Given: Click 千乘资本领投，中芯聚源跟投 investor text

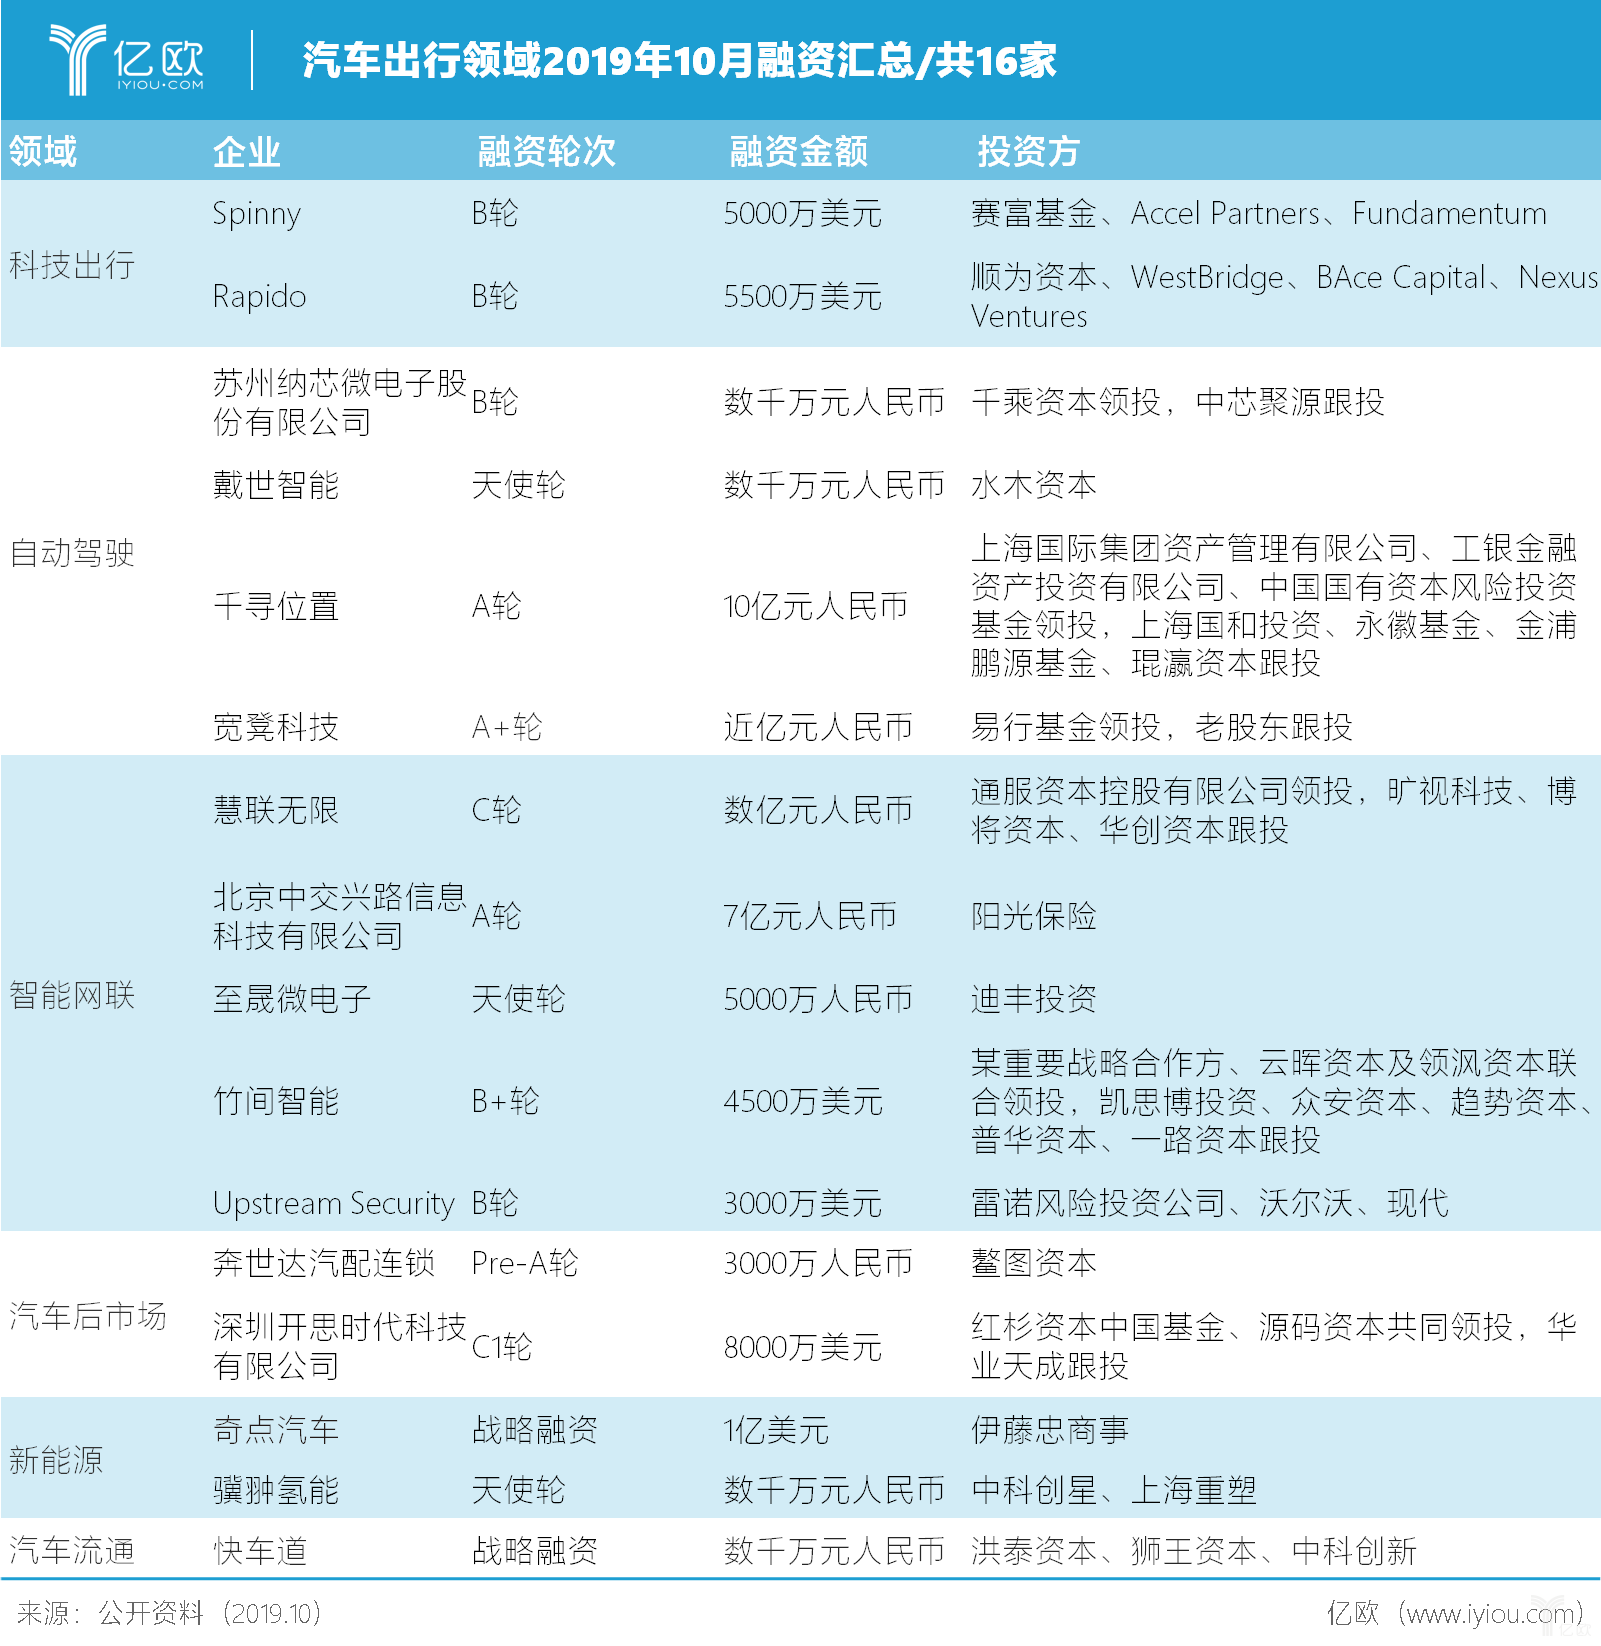Looking at the screenshot, I should pyautogui.click(x=1177, y=402).
